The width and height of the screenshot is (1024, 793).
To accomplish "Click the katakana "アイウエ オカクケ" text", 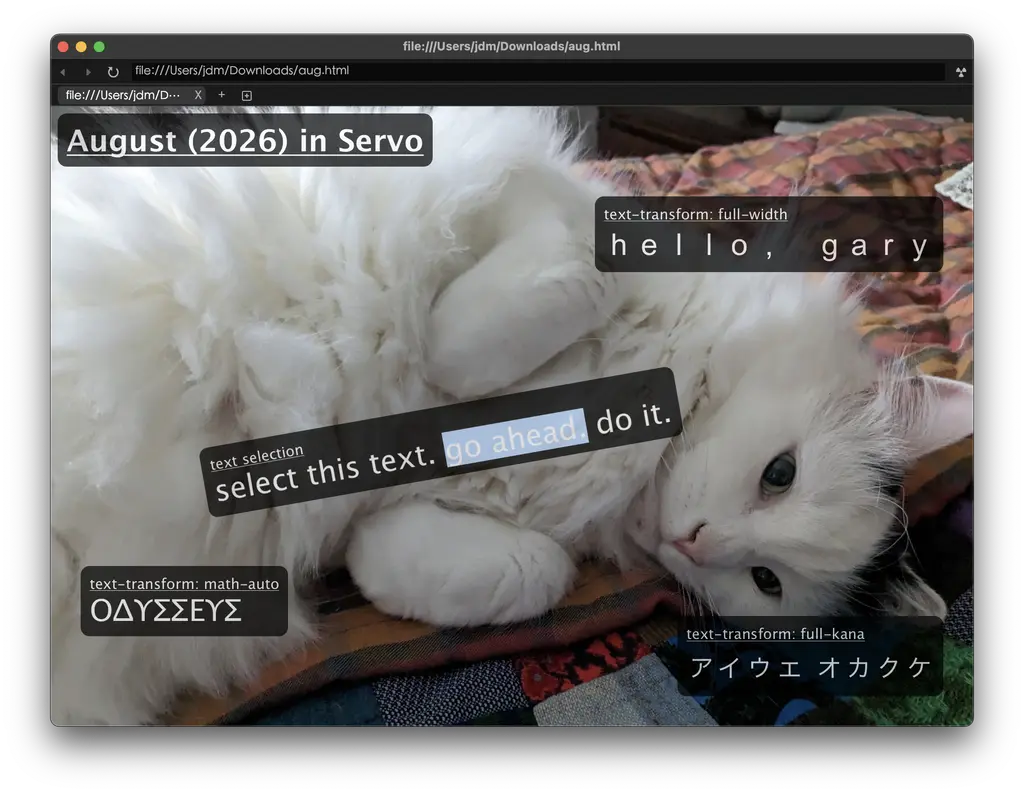I will (810, 667).
